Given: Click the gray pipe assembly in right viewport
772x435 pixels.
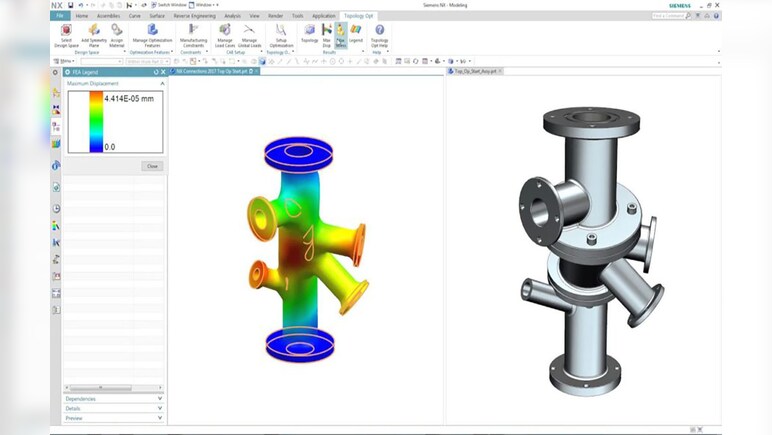Looking at the screenshot, I should (x=591, y=252).
